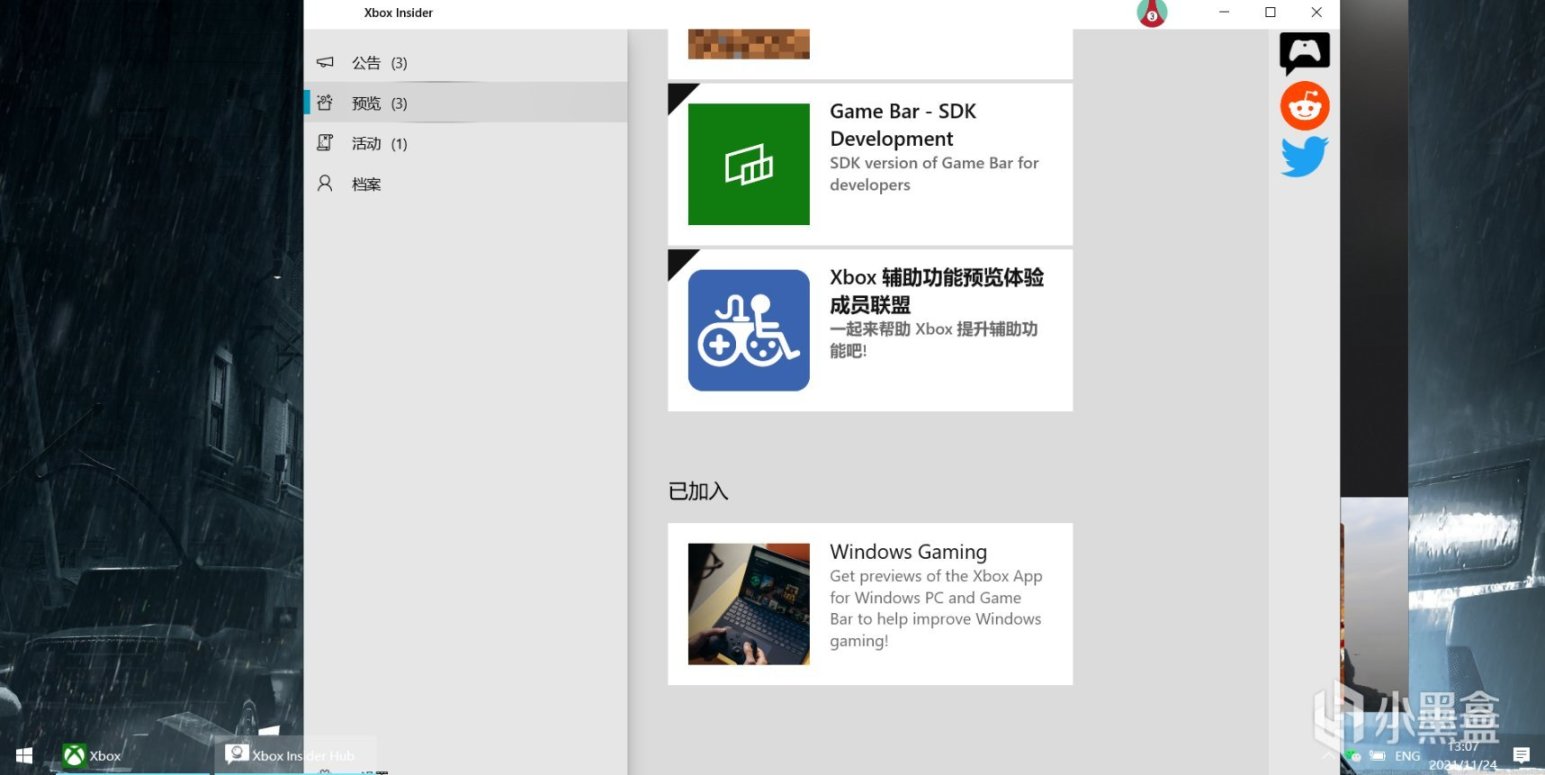Viewport: 1545px width, 775px height.
Task: Open the Twitter bird icon
Action: click(x=1305, y=158)
